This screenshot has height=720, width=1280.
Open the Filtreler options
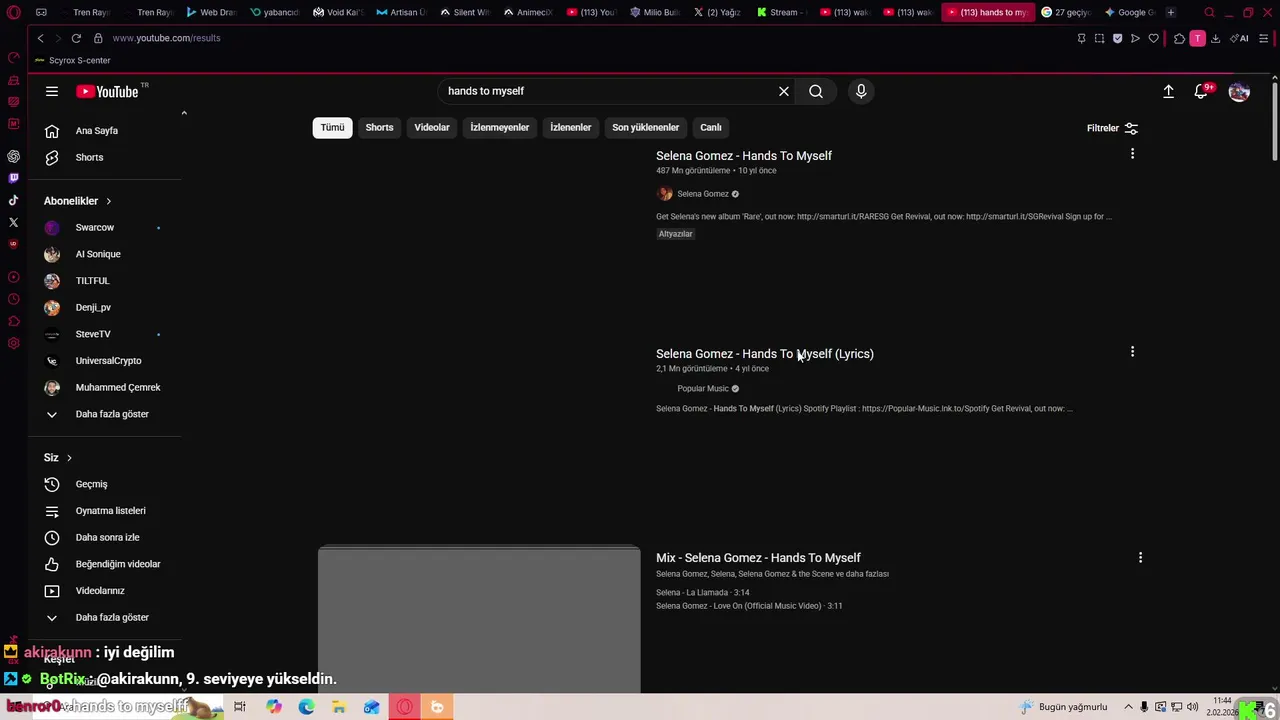[1112, 128]
